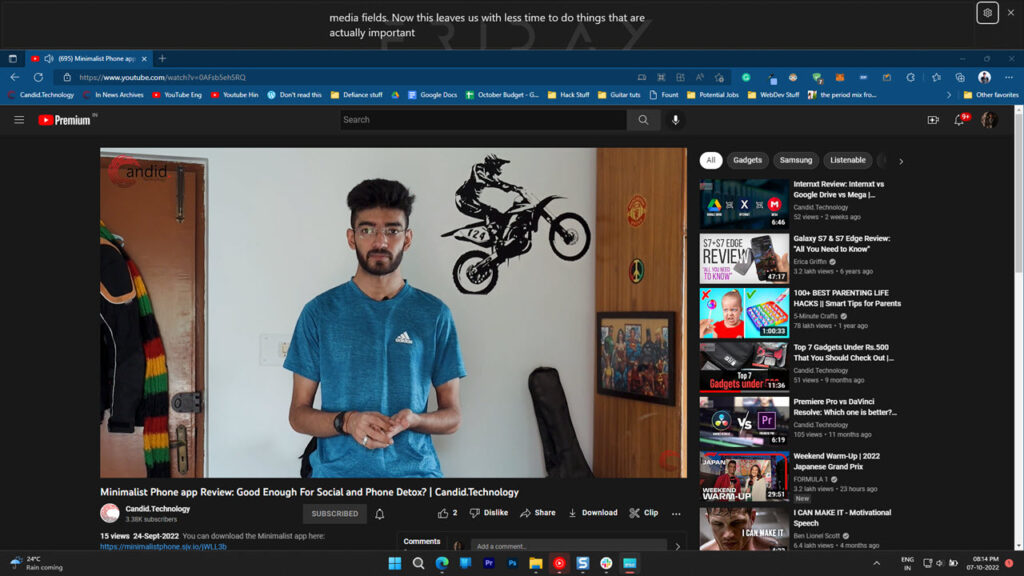
Task: Open Internxt Review video thumbnail
Action: (x=744, y=204)
